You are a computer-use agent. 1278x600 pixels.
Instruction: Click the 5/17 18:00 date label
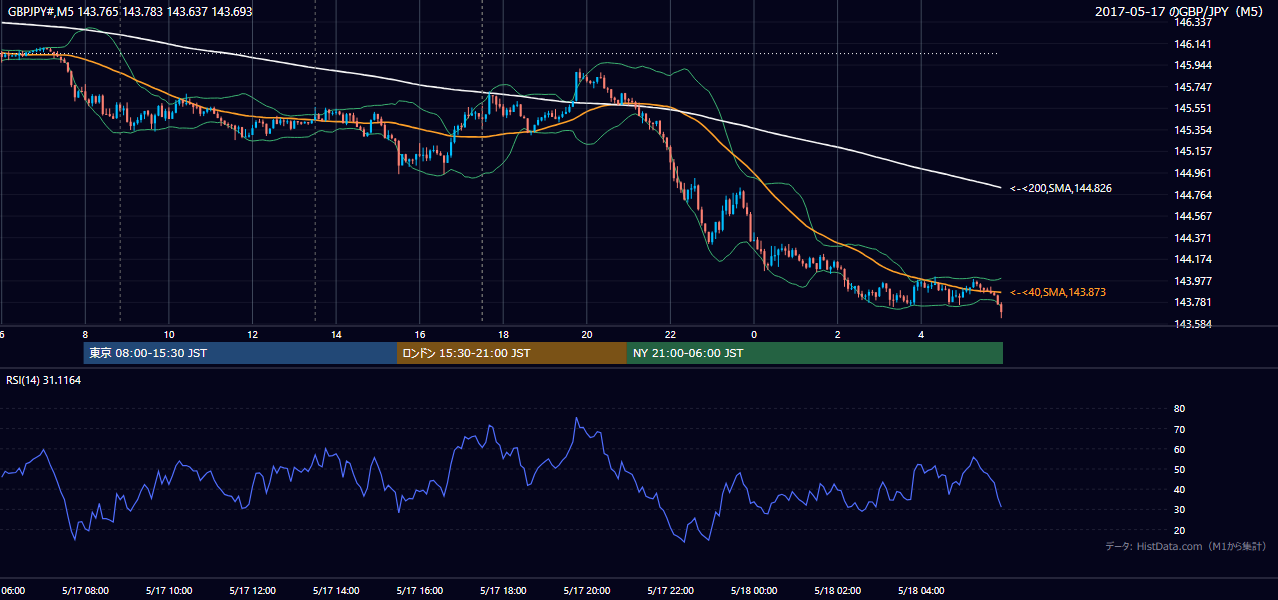[x=503, y=590]
